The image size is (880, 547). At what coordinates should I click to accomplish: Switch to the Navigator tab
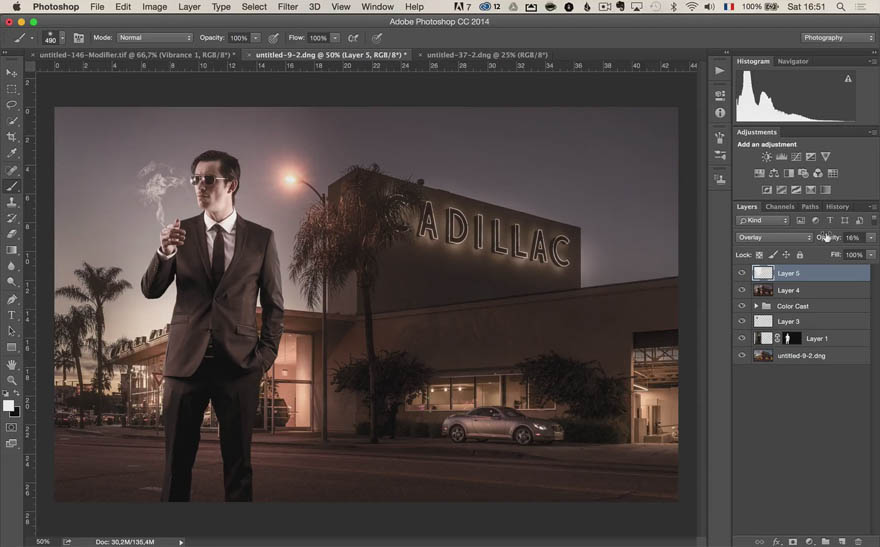[792, 62]
